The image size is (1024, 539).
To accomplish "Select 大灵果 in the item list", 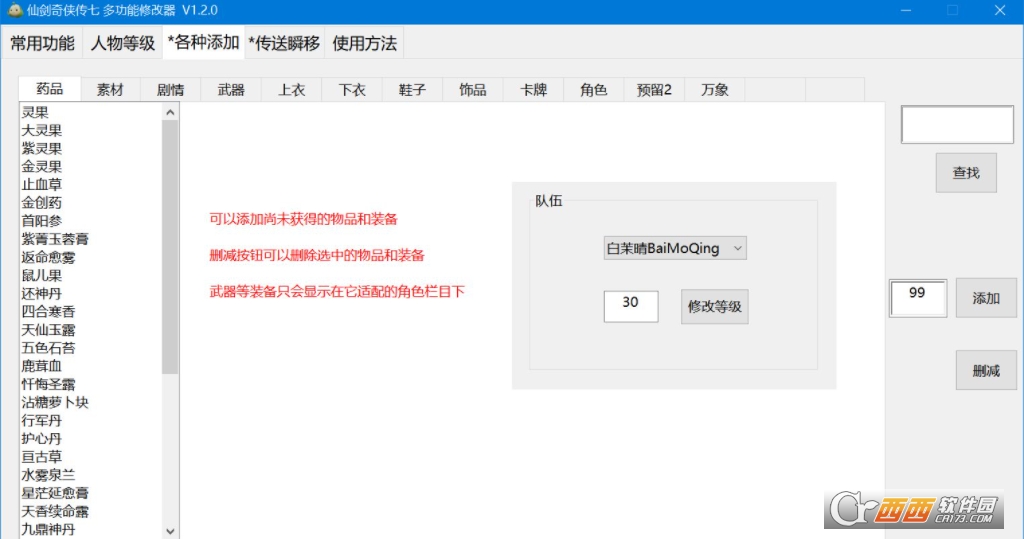I will coord(42,131).
